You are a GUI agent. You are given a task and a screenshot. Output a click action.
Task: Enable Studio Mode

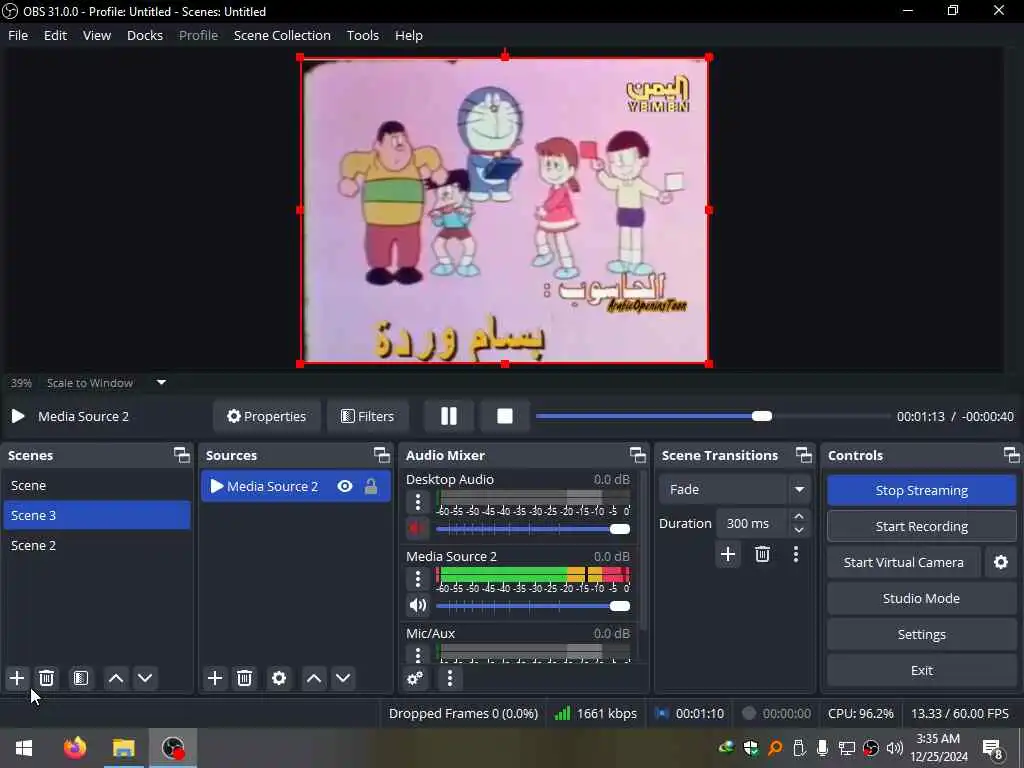(x=921, y=598)
